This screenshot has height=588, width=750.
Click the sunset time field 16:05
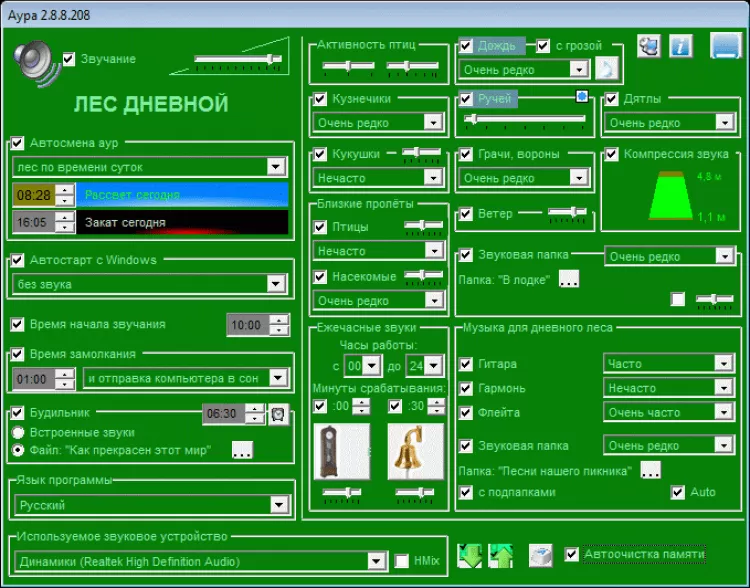coord(34,222)
